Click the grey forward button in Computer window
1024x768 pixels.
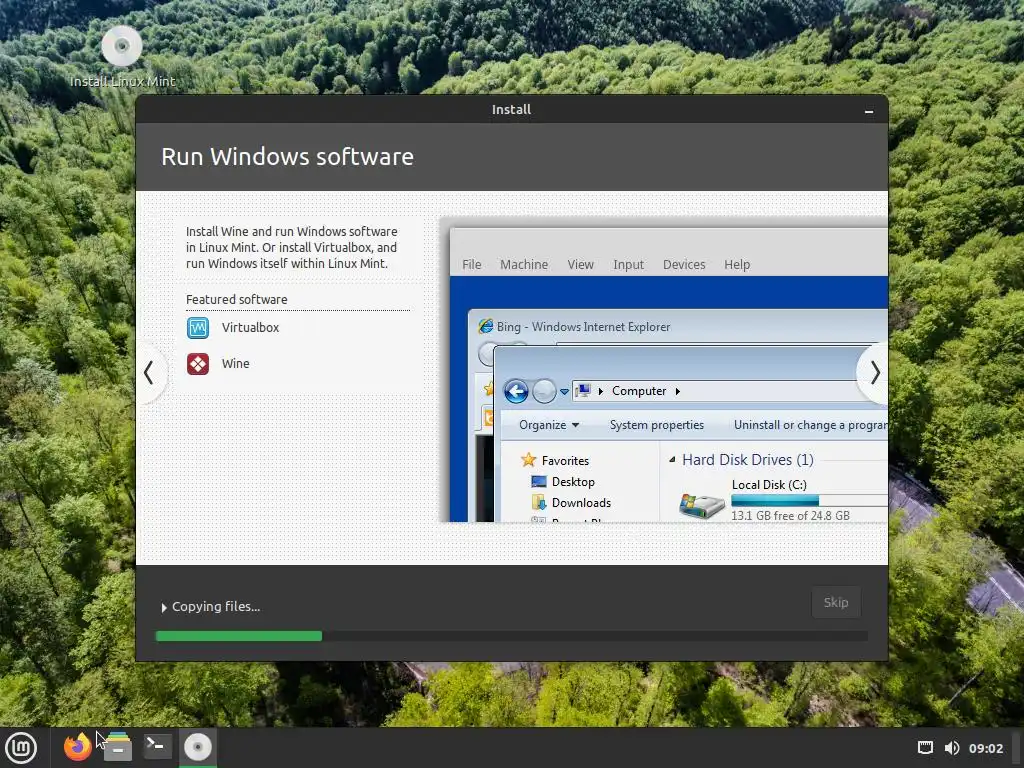click(544, 391)
